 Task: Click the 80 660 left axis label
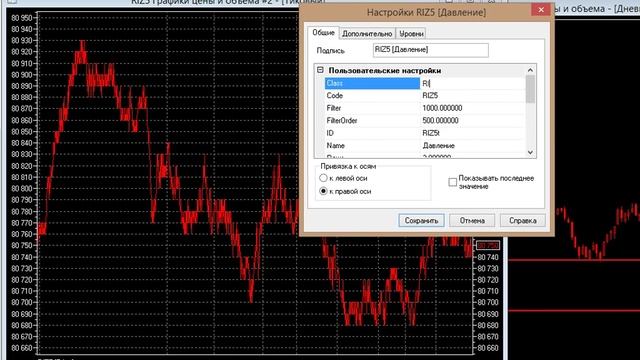tap(22, 348)
